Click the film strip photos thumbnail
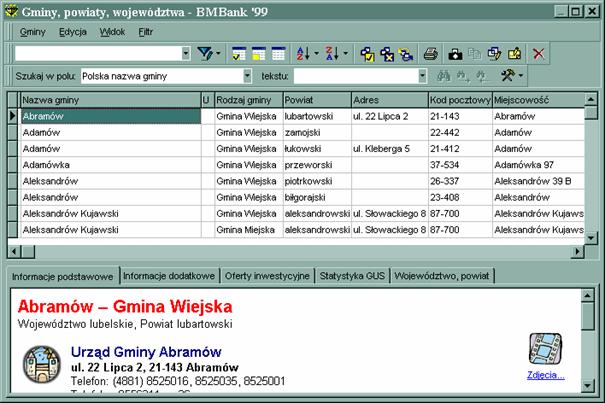This screenshot has height=403, width=605. tap(545, 349)
